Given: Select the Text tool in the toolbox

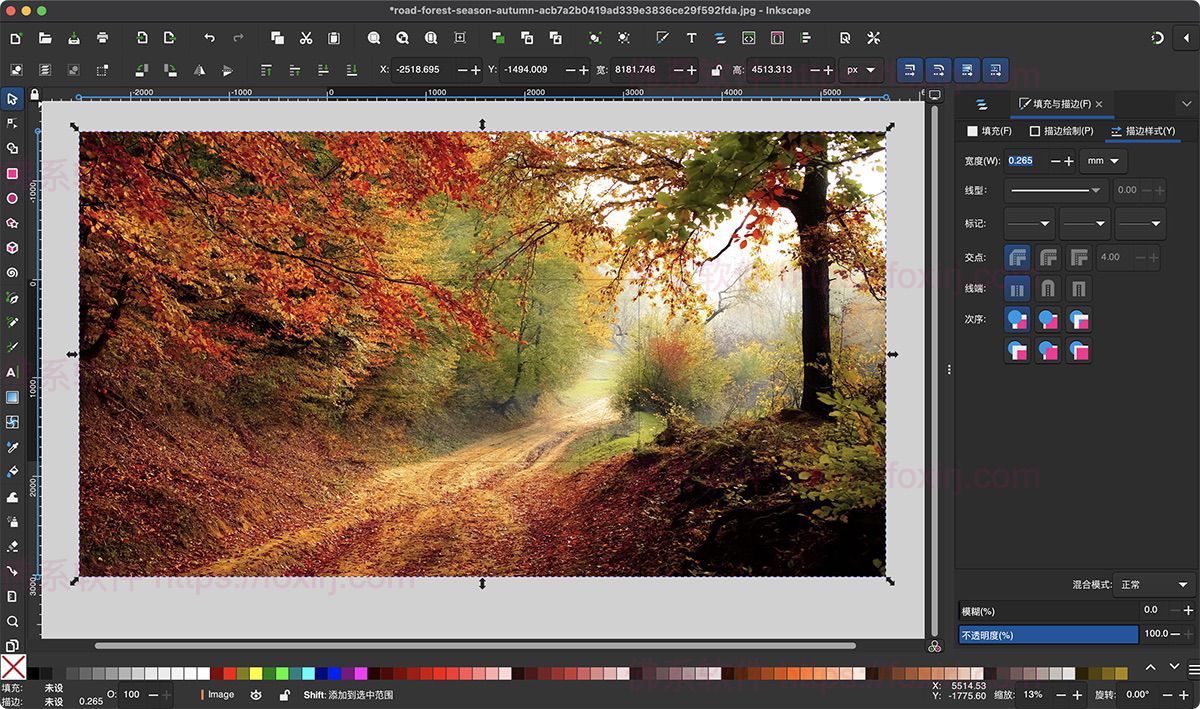Looking at the screenshot, I should (14, 372).
